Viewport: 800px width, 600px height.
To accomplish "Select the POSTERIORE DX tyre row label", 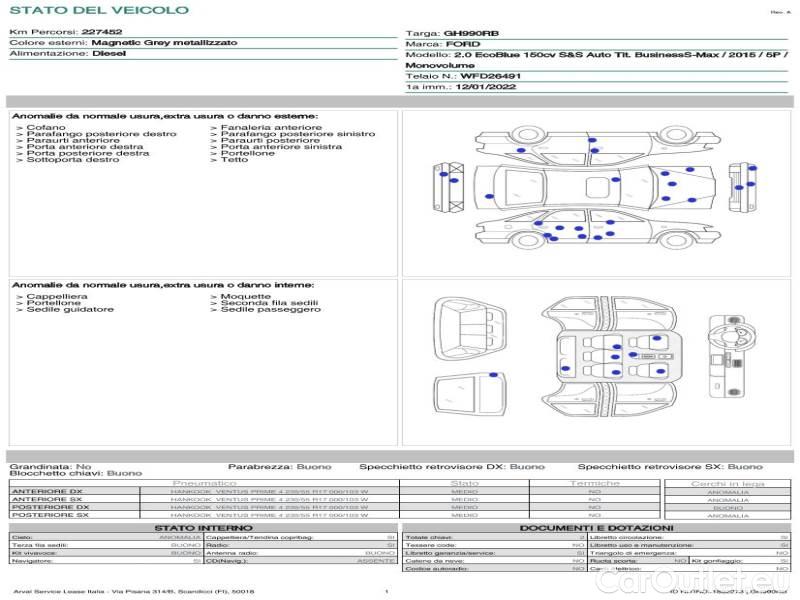I will [x=50, y=507].
